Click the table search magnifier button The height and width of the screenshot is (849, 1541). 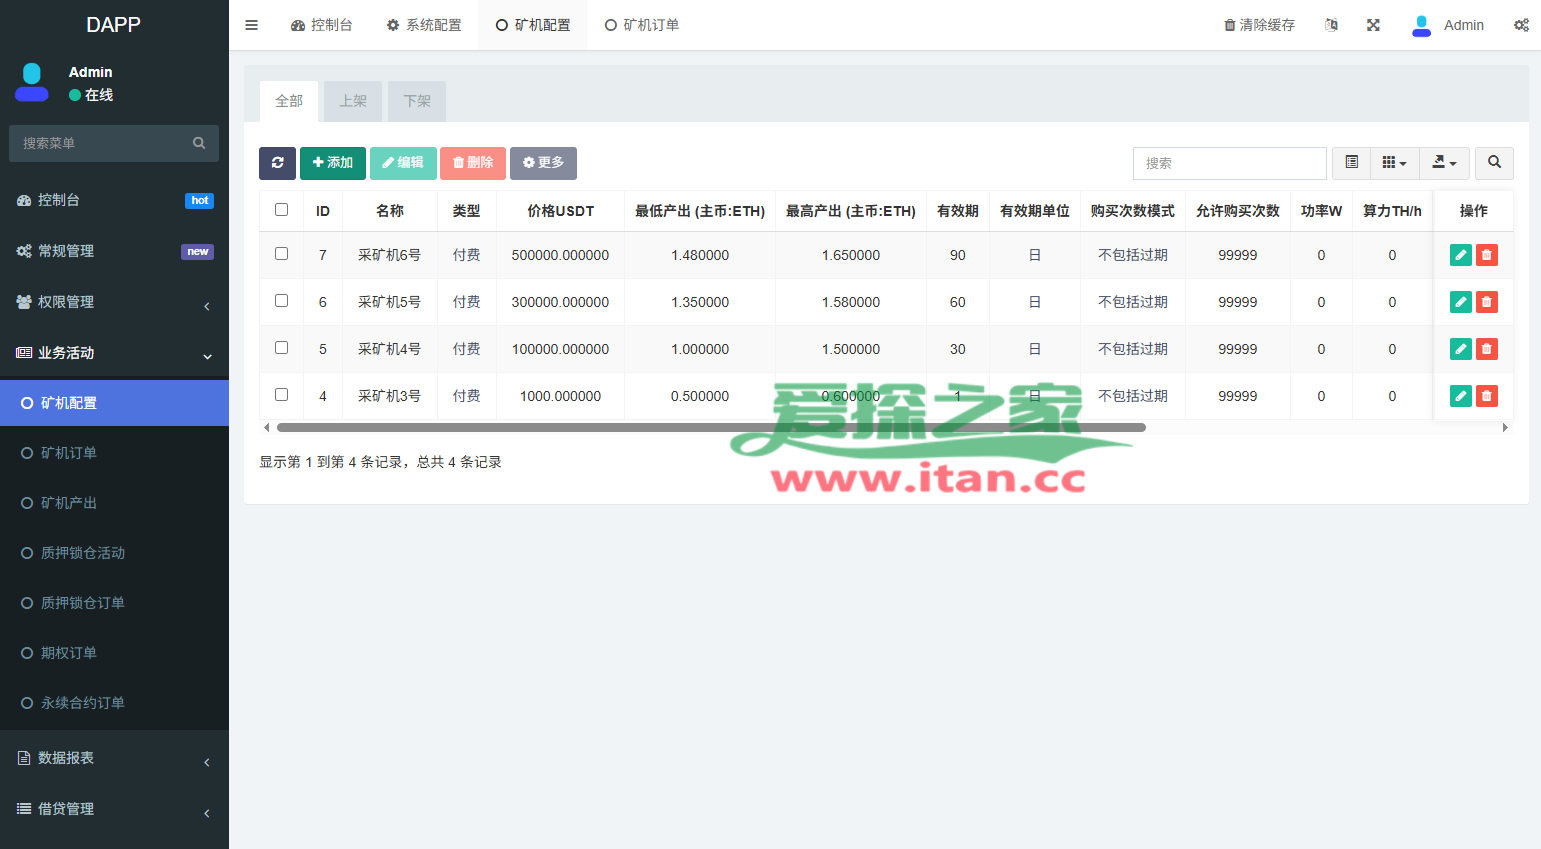pyautogui.click(x=1494, y=163)
